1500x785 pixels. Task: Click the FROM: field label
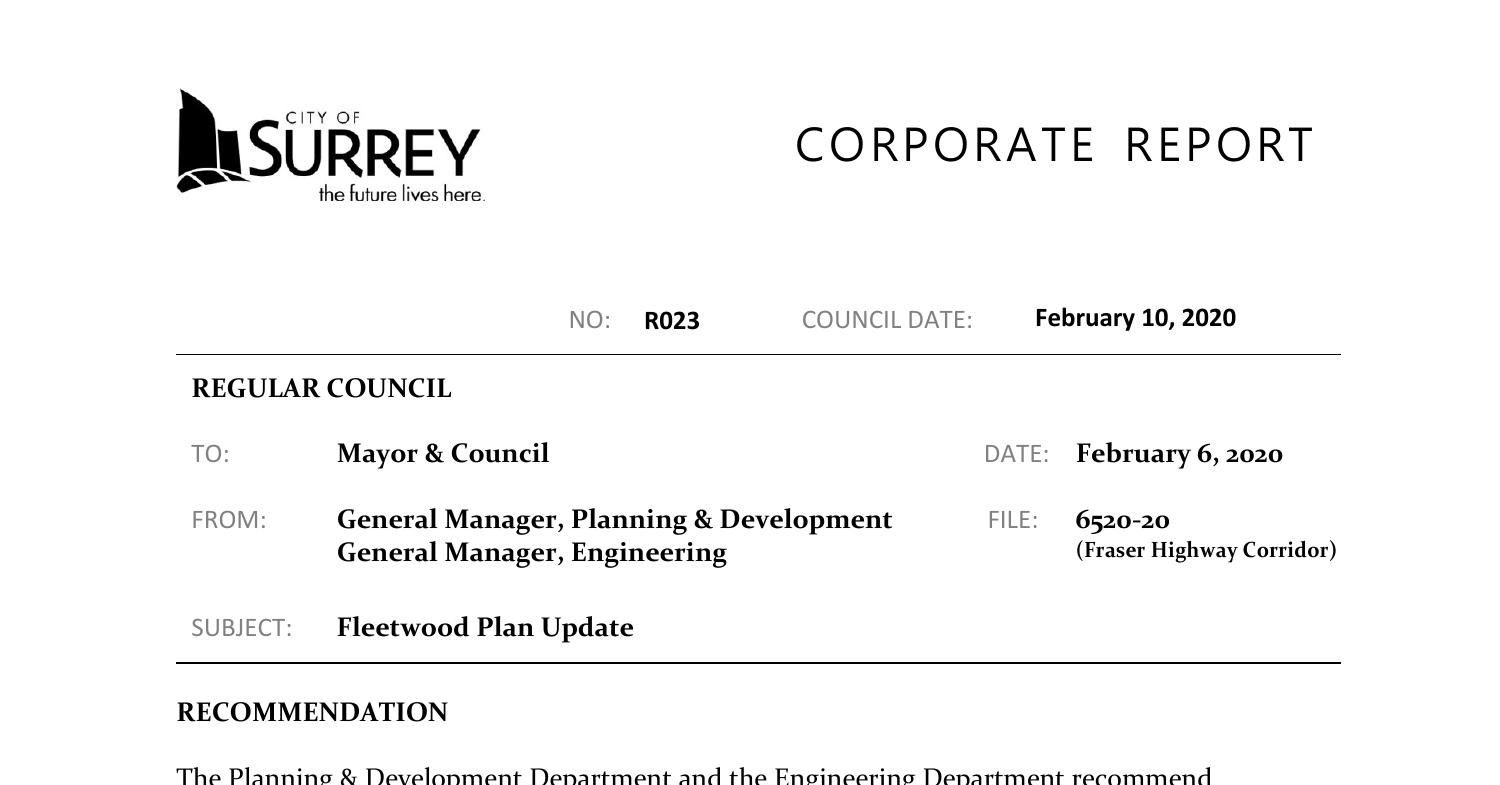click(x=229, y=520)
